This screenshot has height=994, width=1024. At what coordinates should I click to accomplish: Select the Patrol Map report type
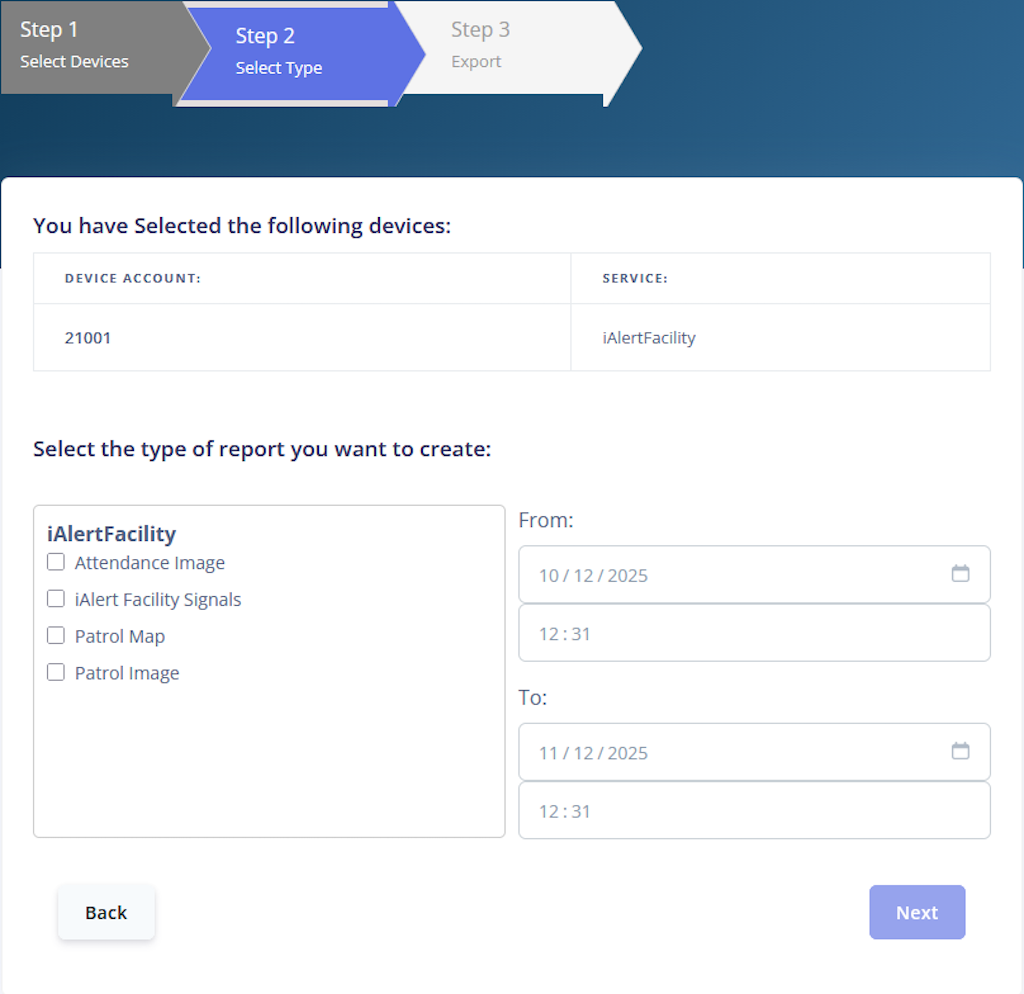point(55,635)
